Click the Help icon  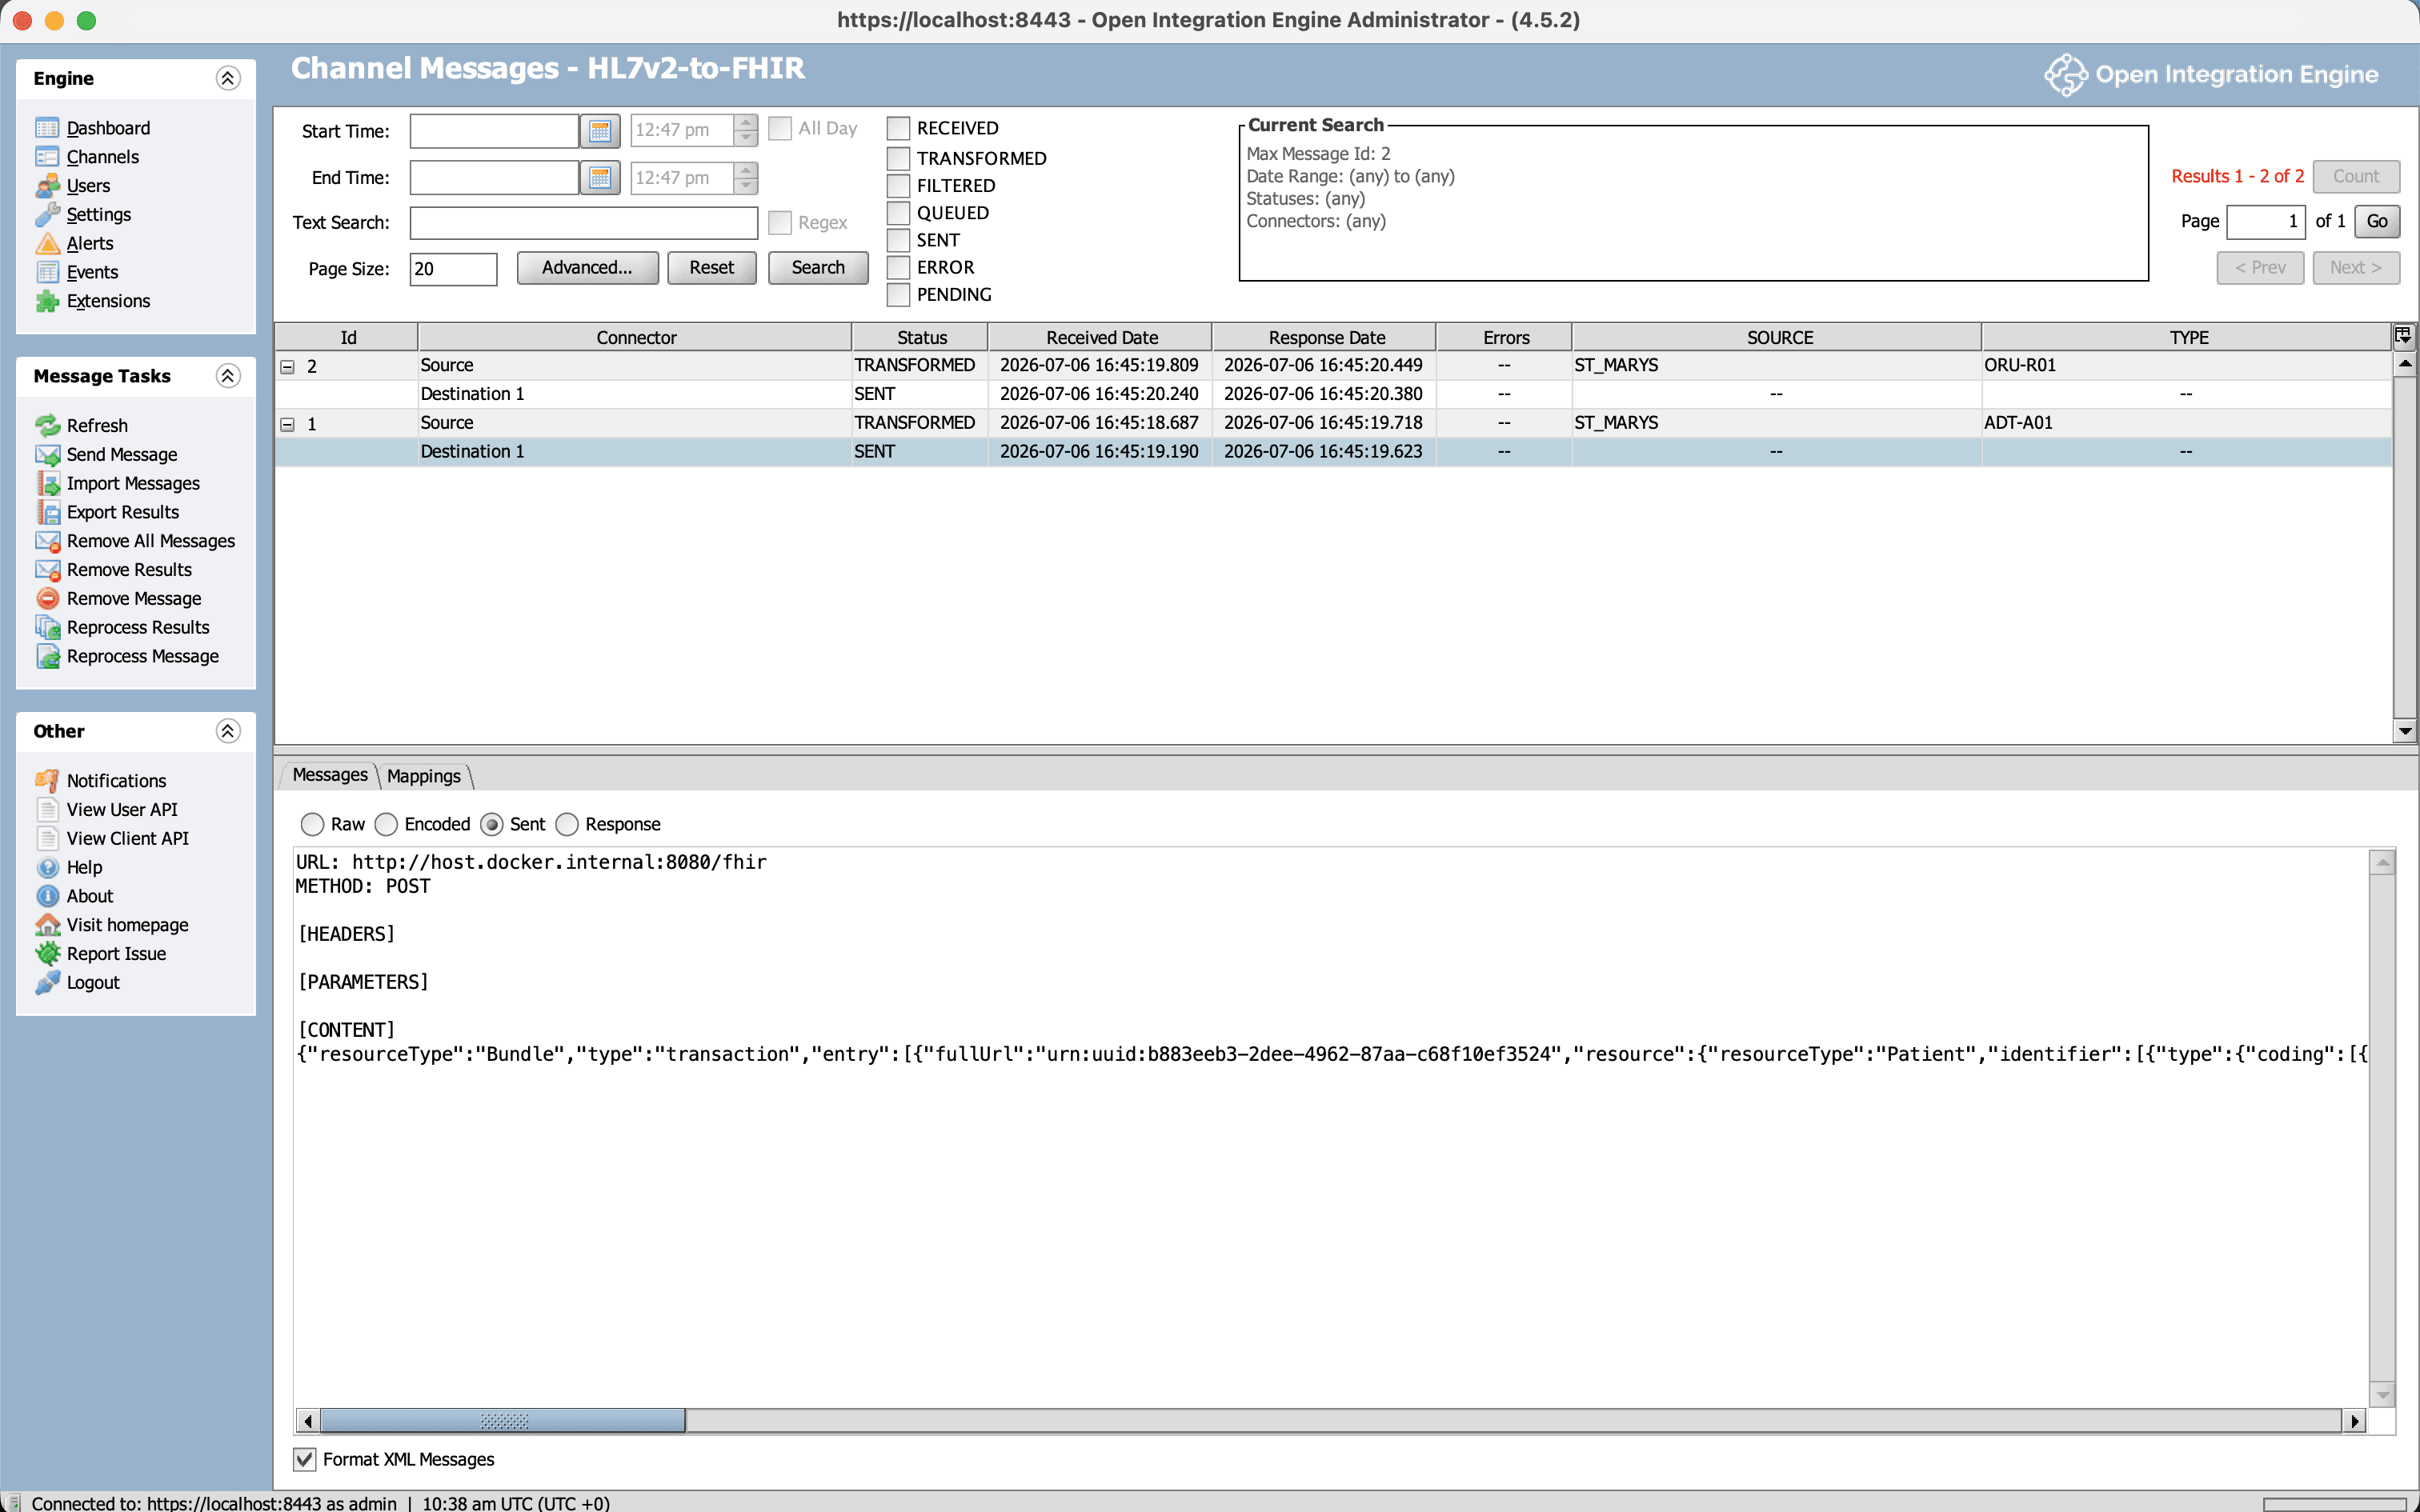point(47,868)
